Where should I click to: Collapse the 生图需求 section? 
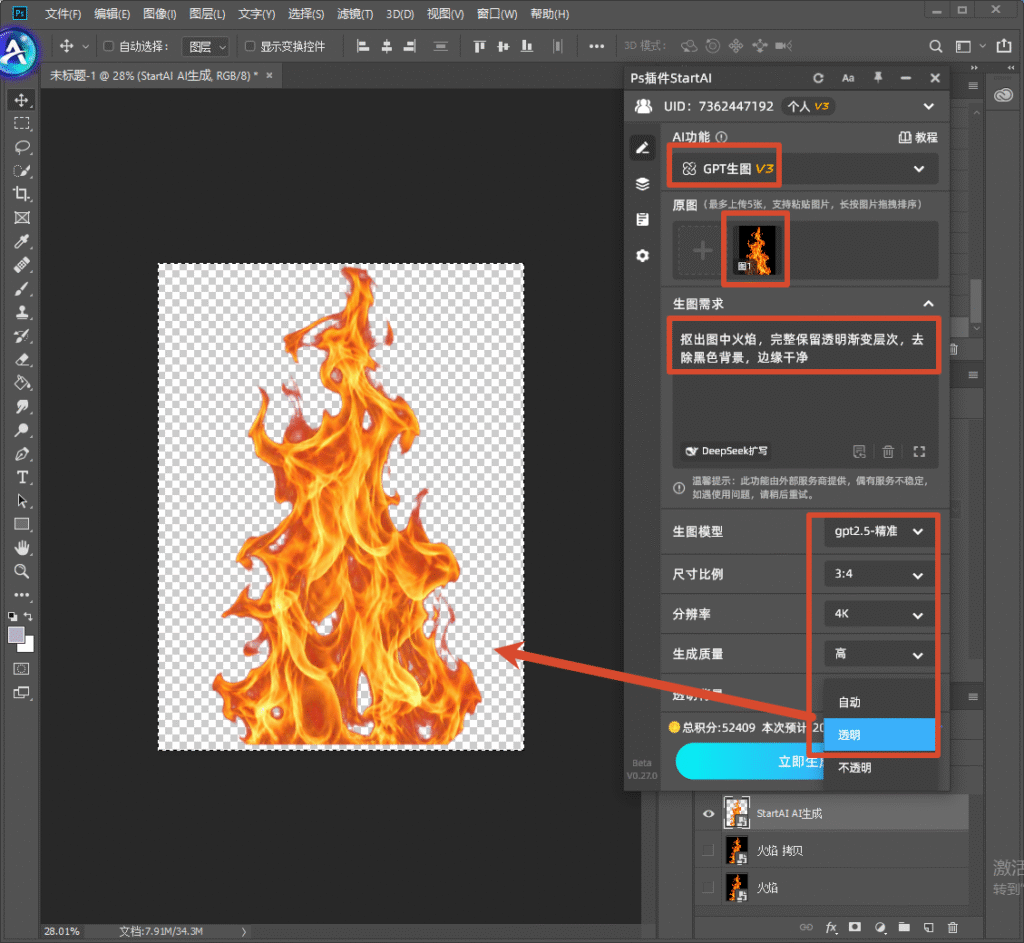(928, 304)
